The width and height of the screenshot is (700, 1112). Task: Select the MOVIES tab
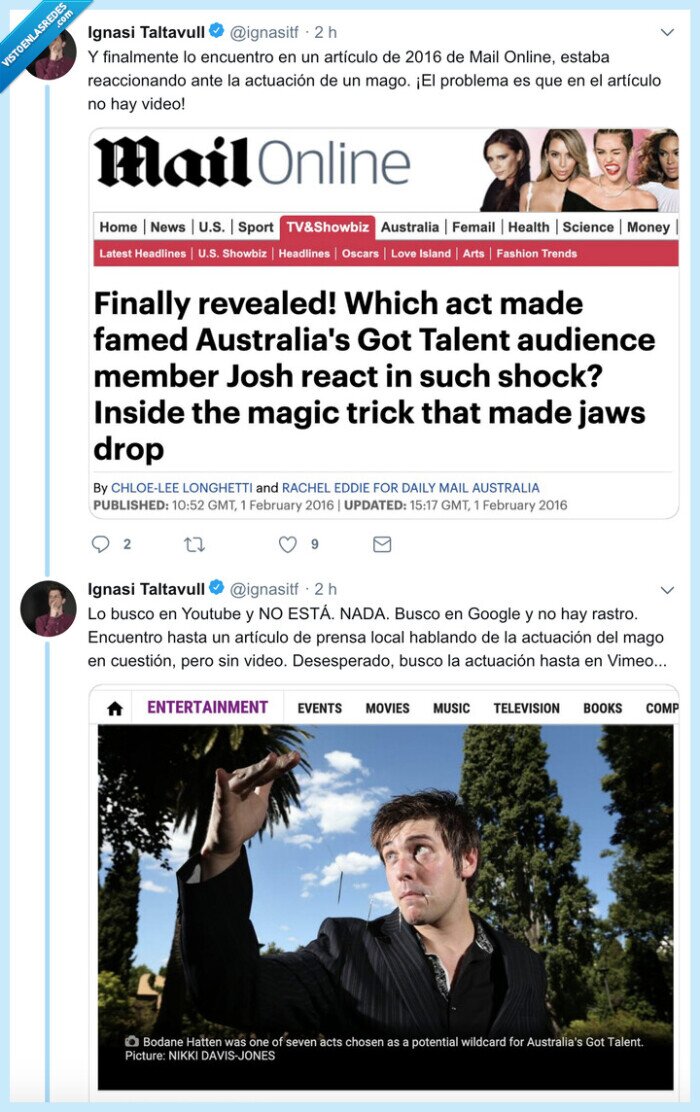click(x=387, y=708)
